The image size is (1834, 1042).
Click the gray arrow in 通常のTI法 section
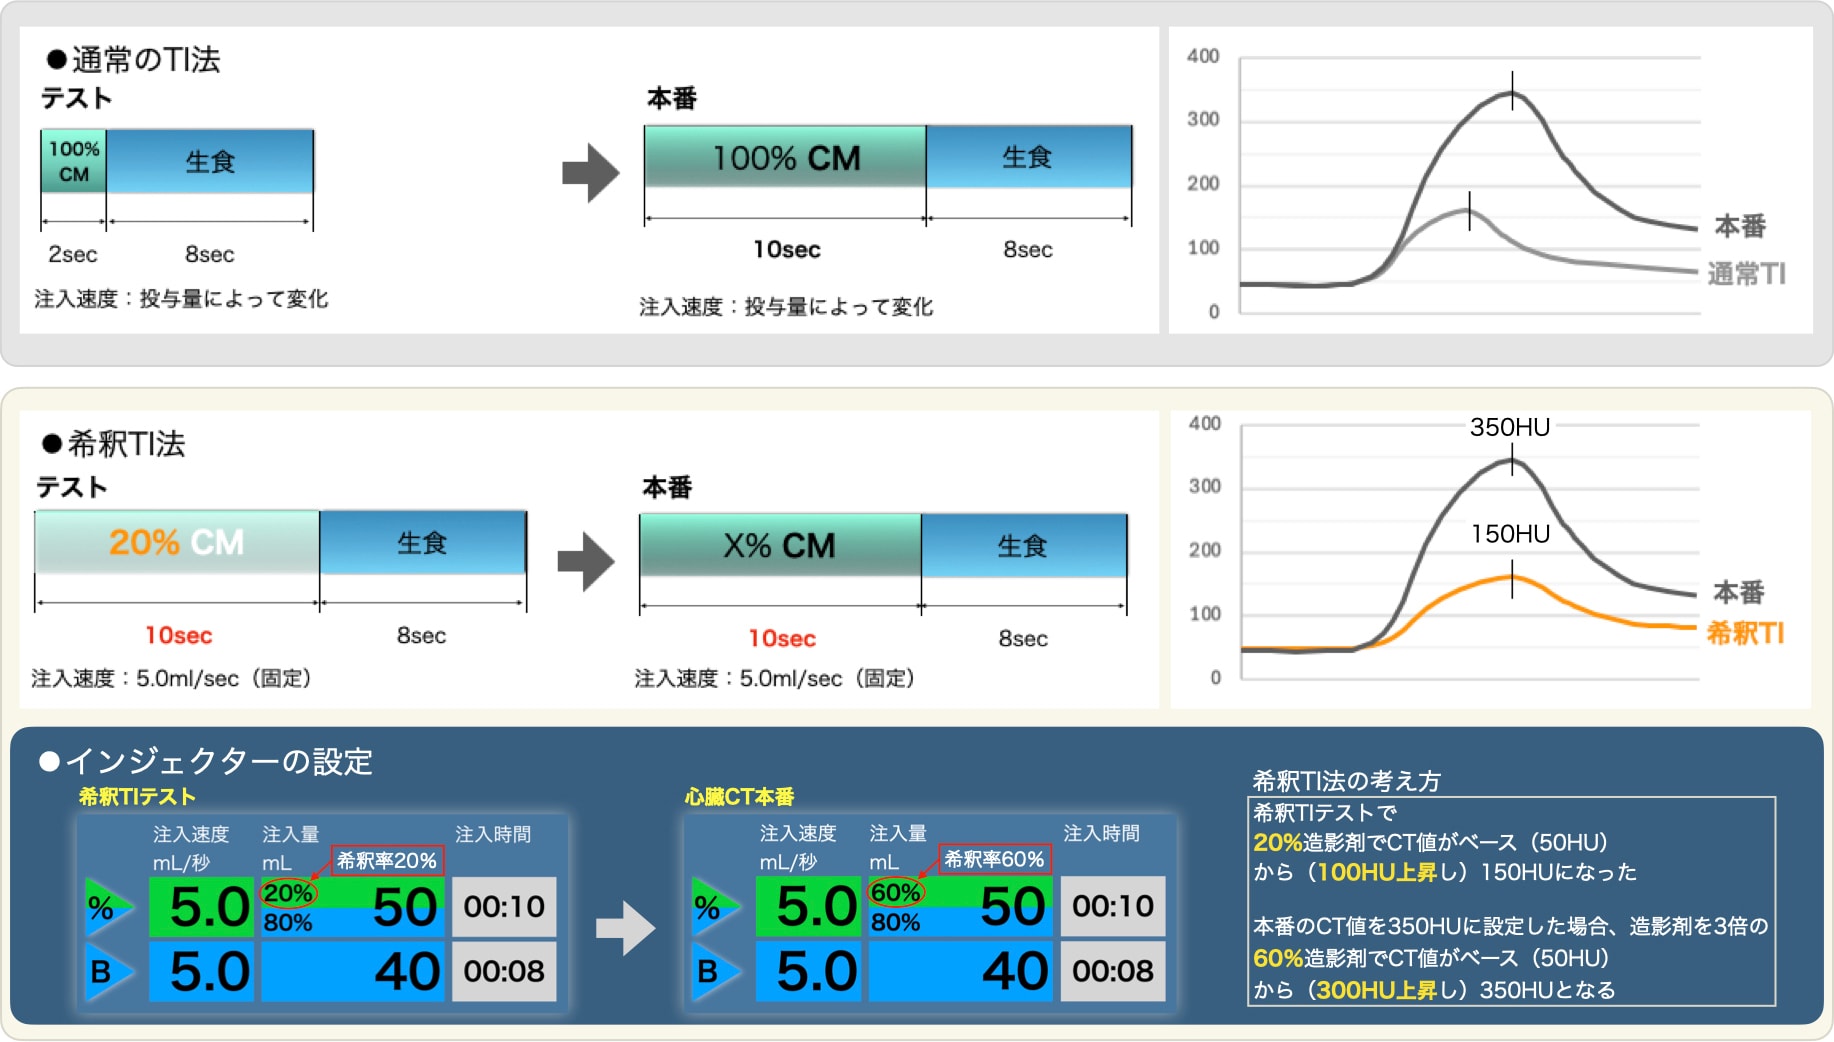590,172
